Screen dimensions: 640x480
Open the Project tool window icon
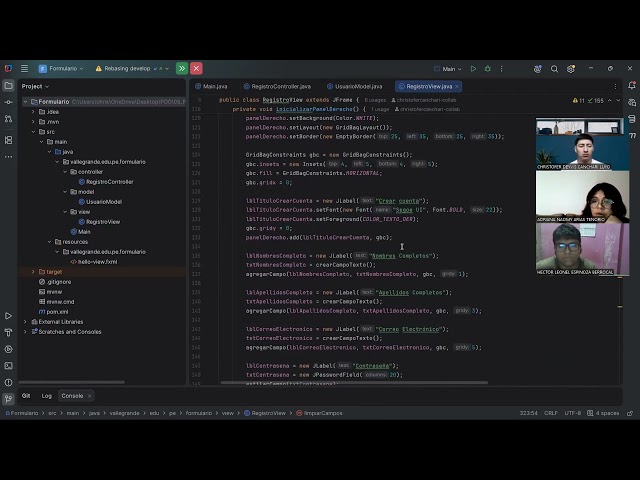click(8, 86)
